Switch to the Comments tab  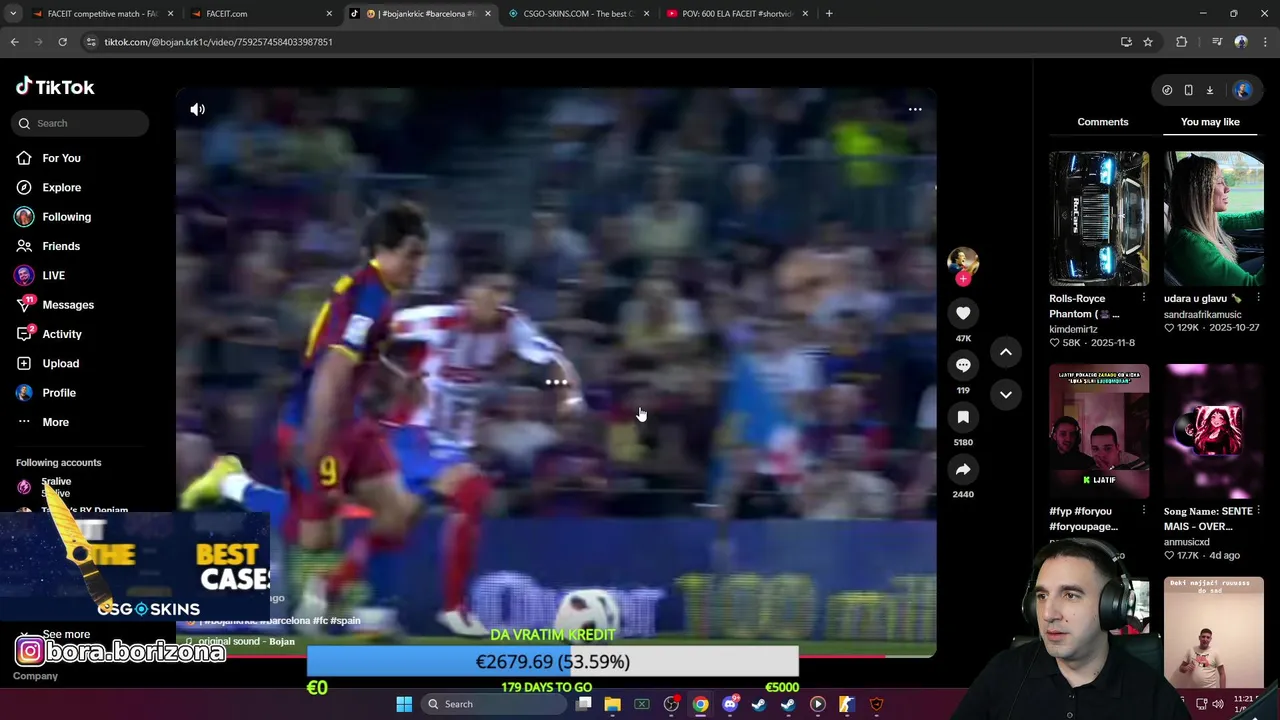pos(1103,122)
